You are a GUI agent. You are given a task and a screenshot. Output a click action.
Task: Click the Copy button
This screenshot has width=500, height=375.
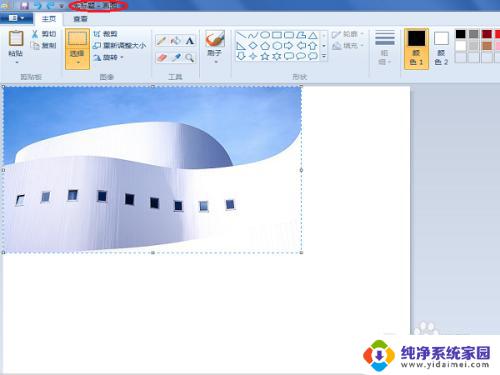click(x=44, y=45)
